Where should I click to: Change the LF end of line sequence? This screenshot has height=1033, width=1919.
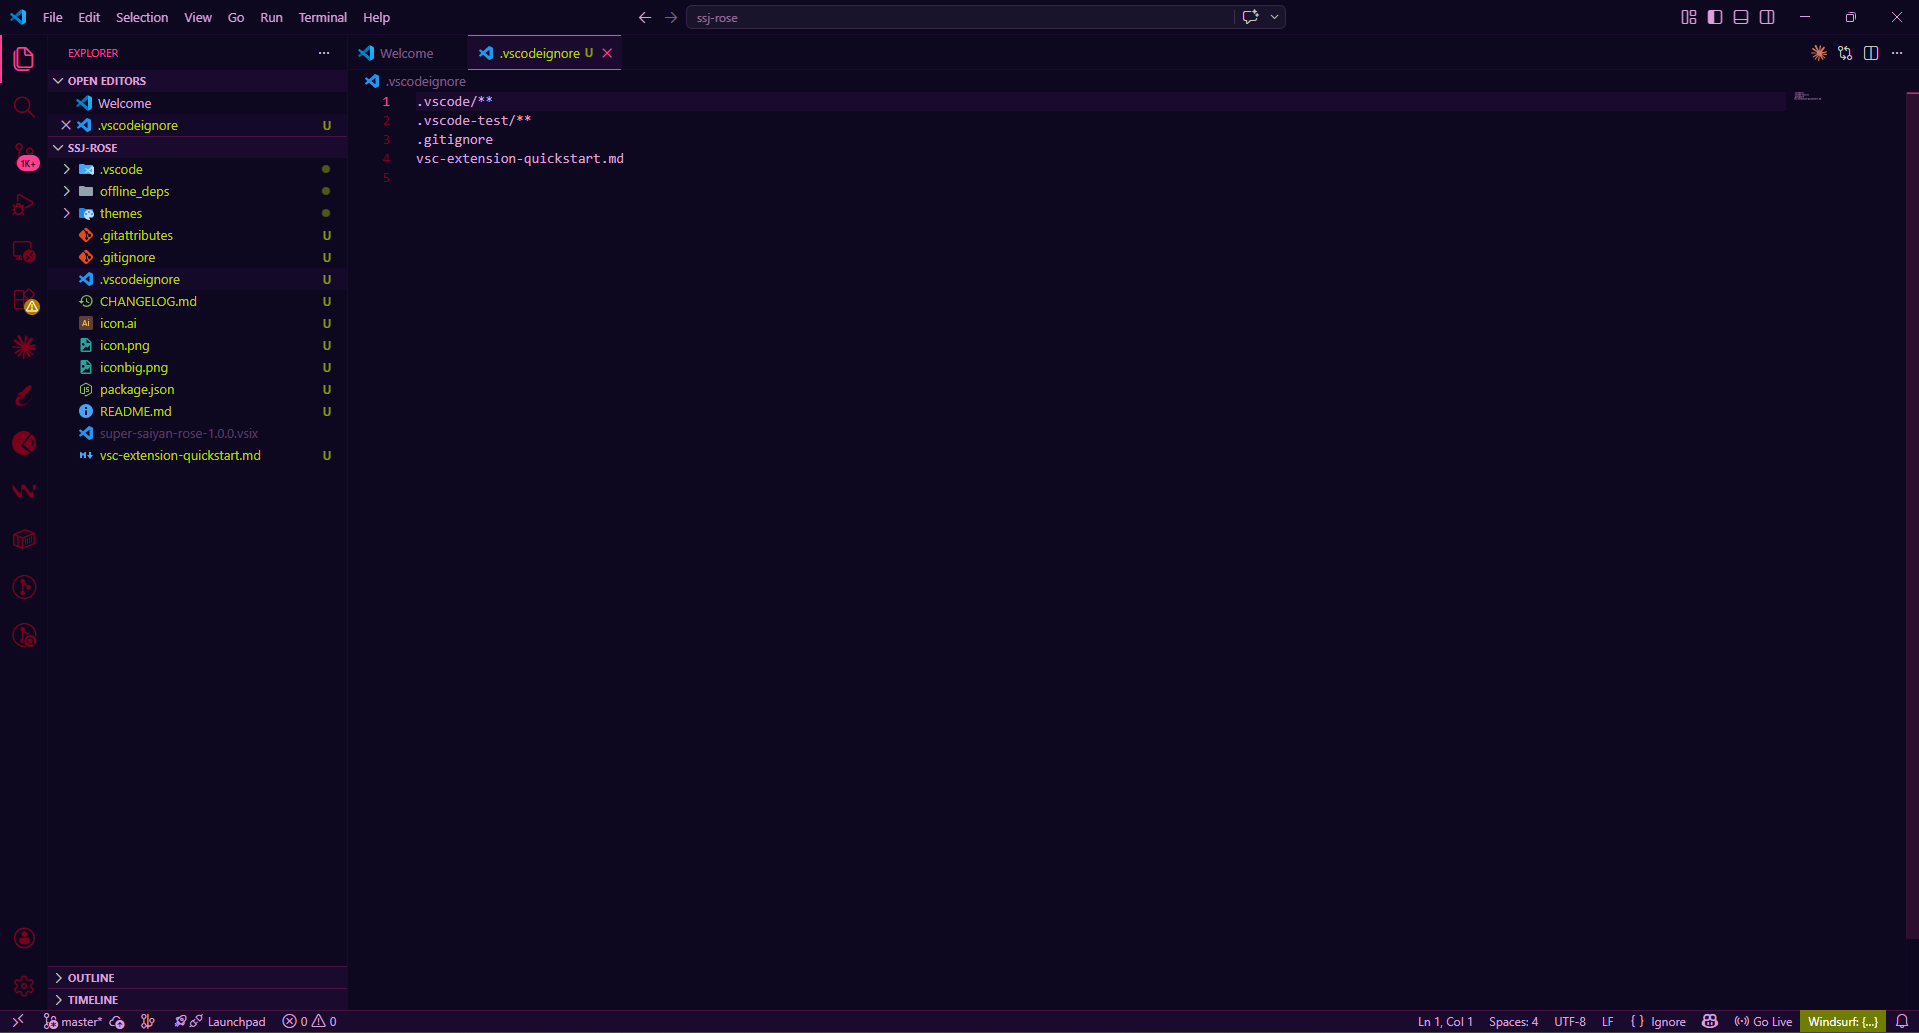(x=1607, y=1021)
